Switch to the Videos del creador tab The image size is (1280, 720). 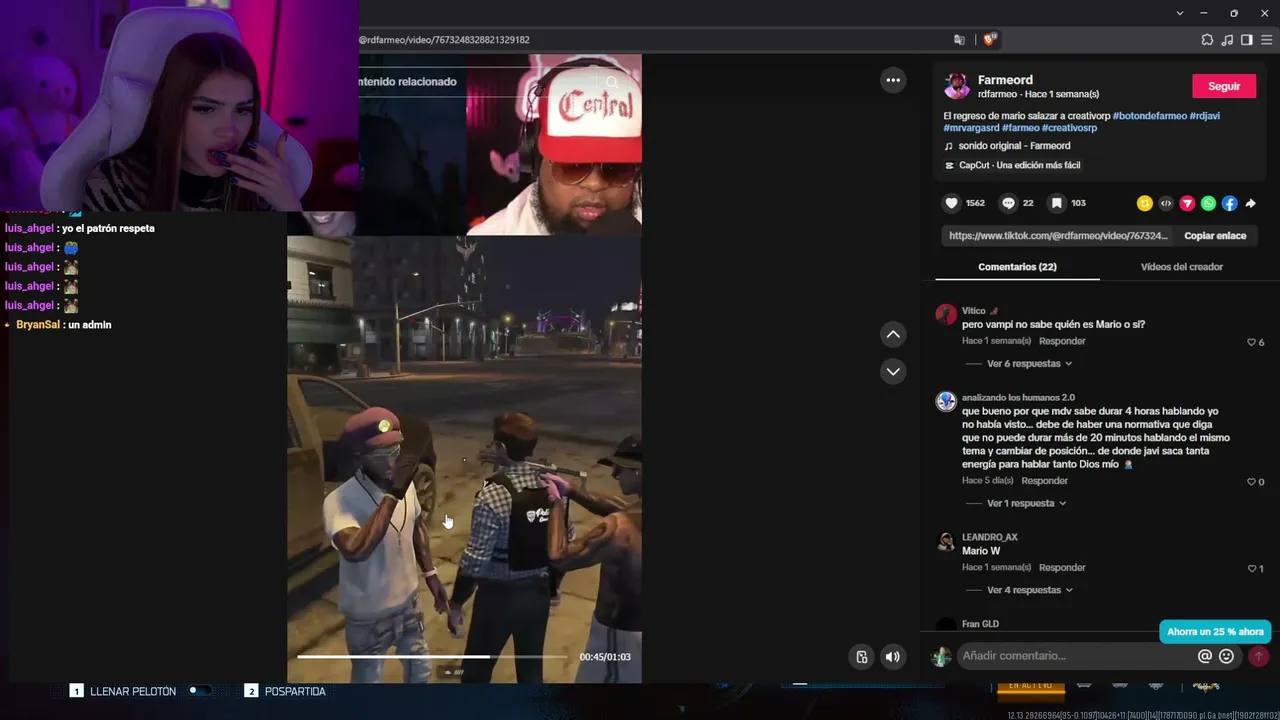1182,267
